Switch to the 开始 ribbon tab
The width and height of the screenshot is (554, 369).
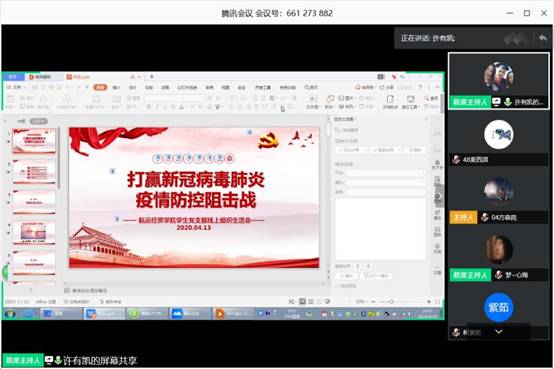(100, 87)
